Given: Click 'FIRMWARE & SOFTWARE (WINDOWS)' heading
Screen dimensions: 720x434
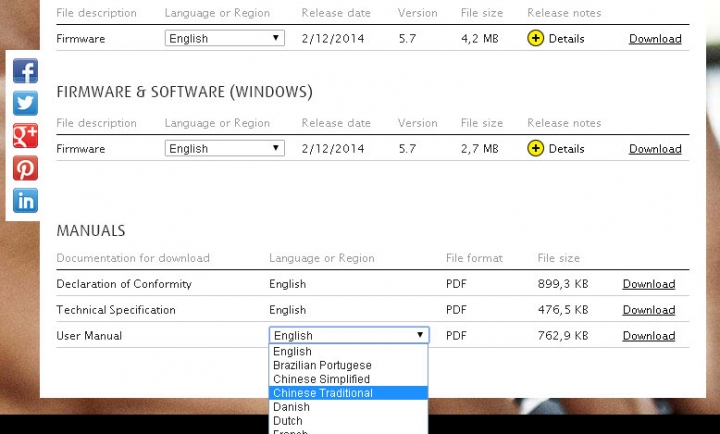Looking at the screenshot, I should 184,92.
